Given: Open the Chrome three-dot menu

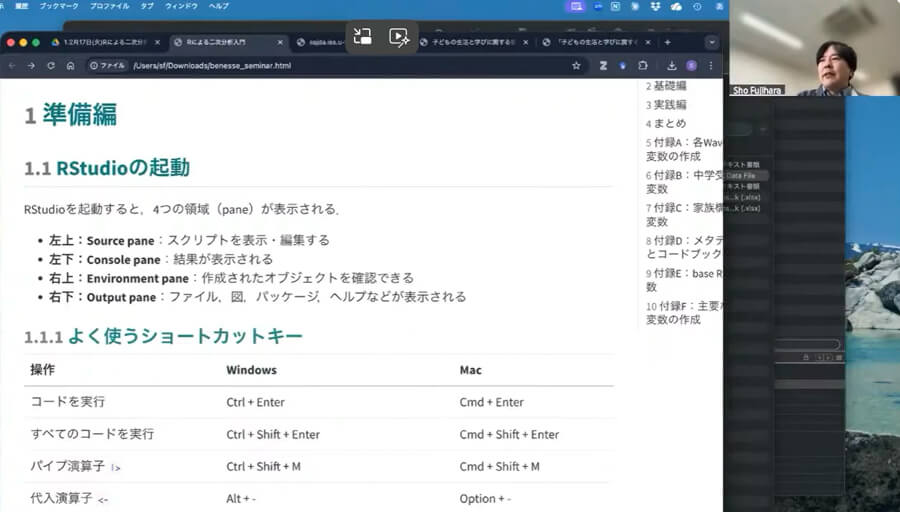Looking at the screenshot, I should click(711, 65).
